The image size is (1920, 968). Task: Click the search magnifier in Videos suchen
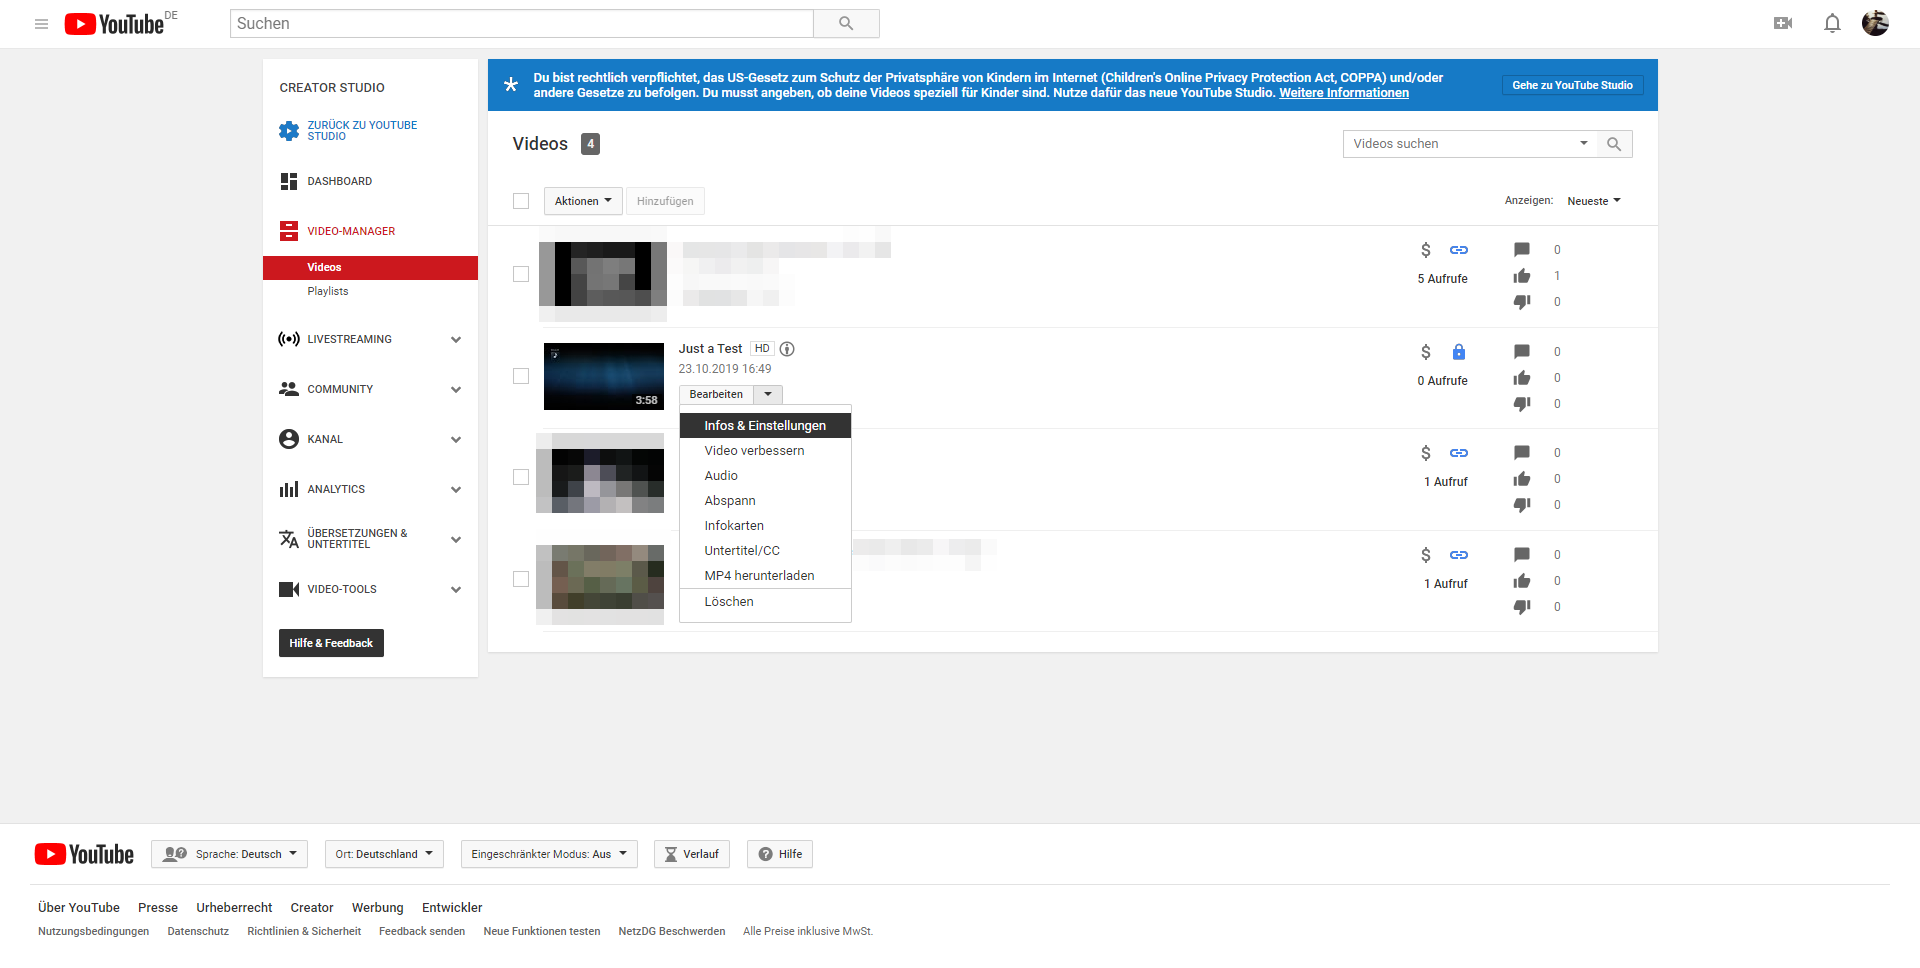[x=1614, y=144]
